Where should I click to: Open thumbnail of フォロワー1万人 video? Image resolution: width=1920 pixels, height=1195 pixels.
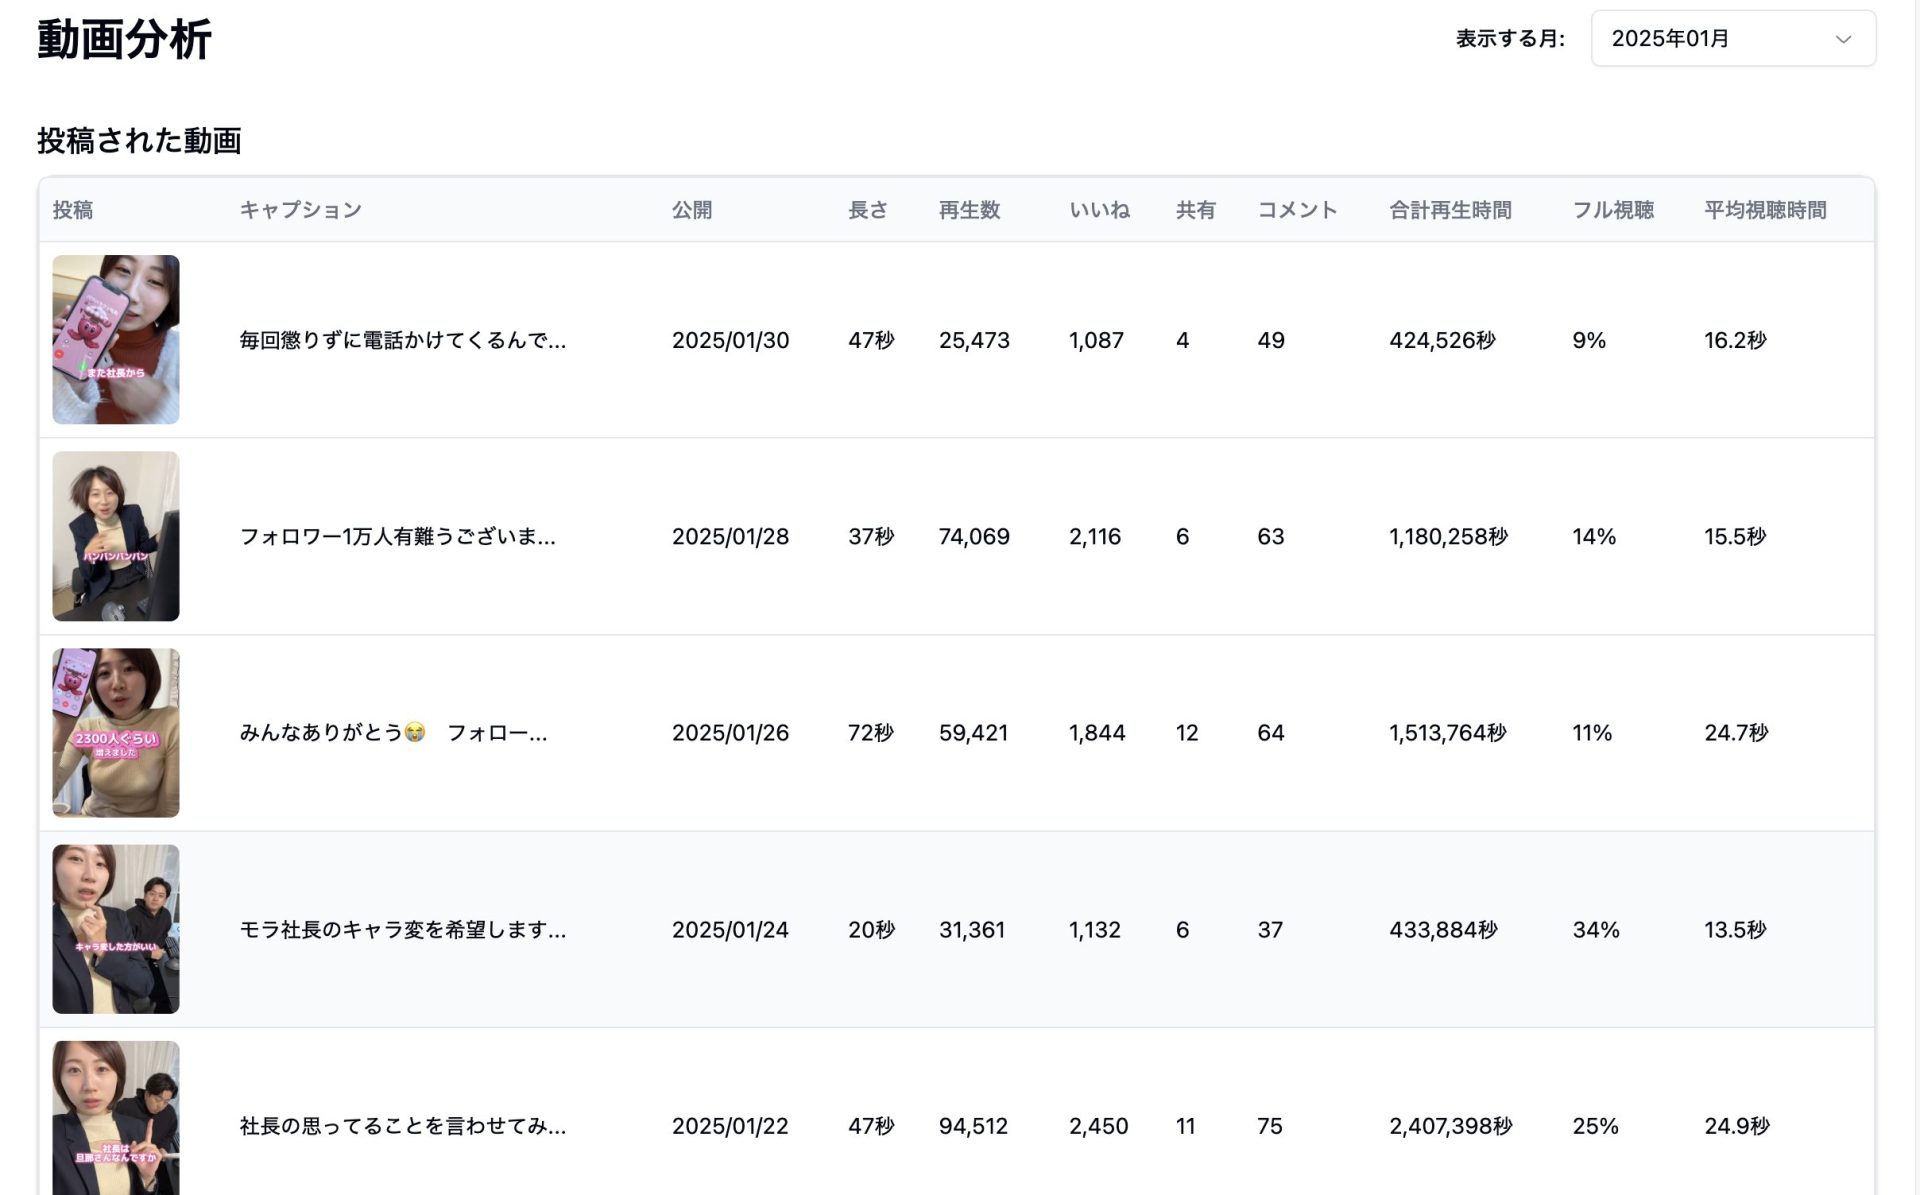[116, 536]
